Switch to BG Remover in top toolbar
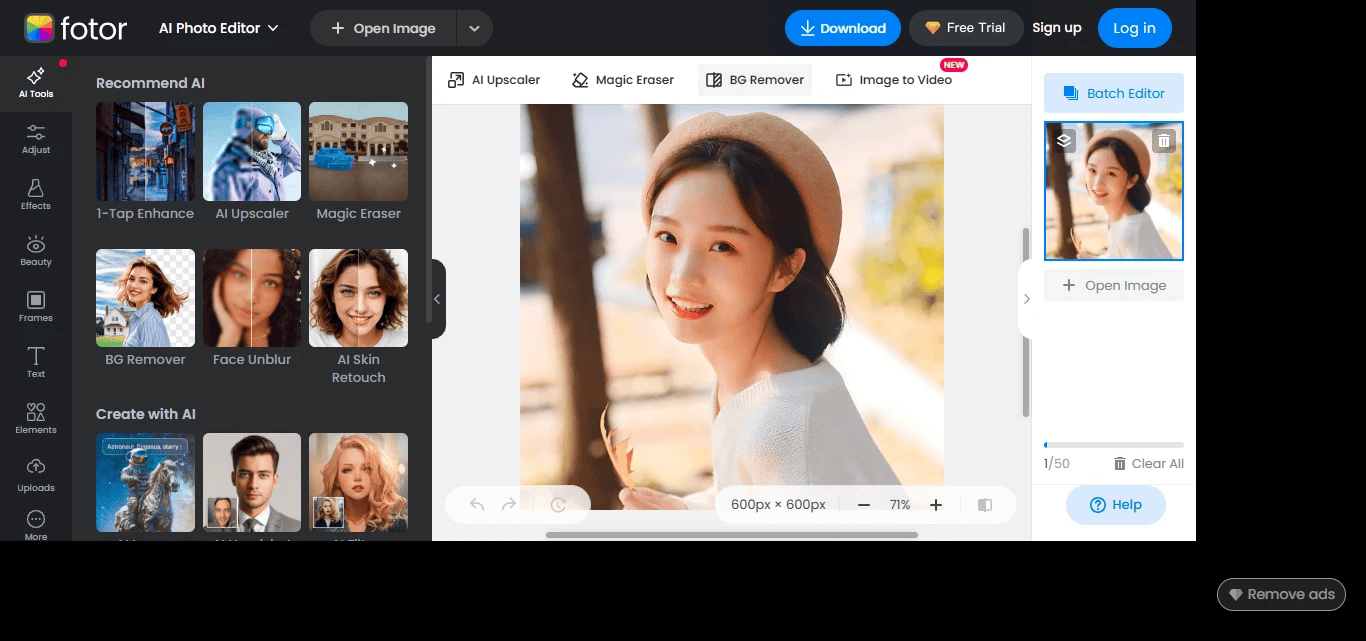 tap(755, 80)
